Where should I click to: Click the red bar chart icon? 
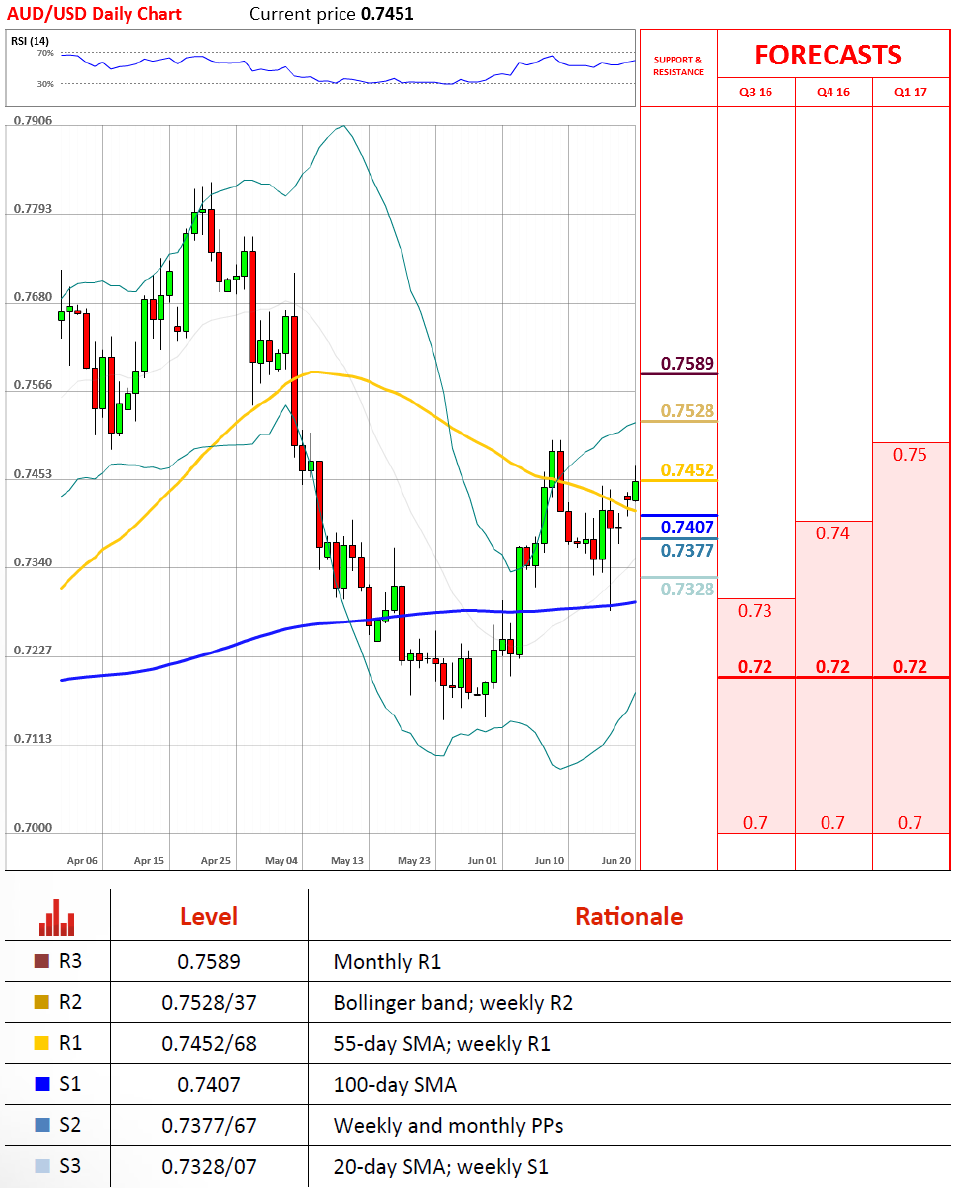[57, 918]
